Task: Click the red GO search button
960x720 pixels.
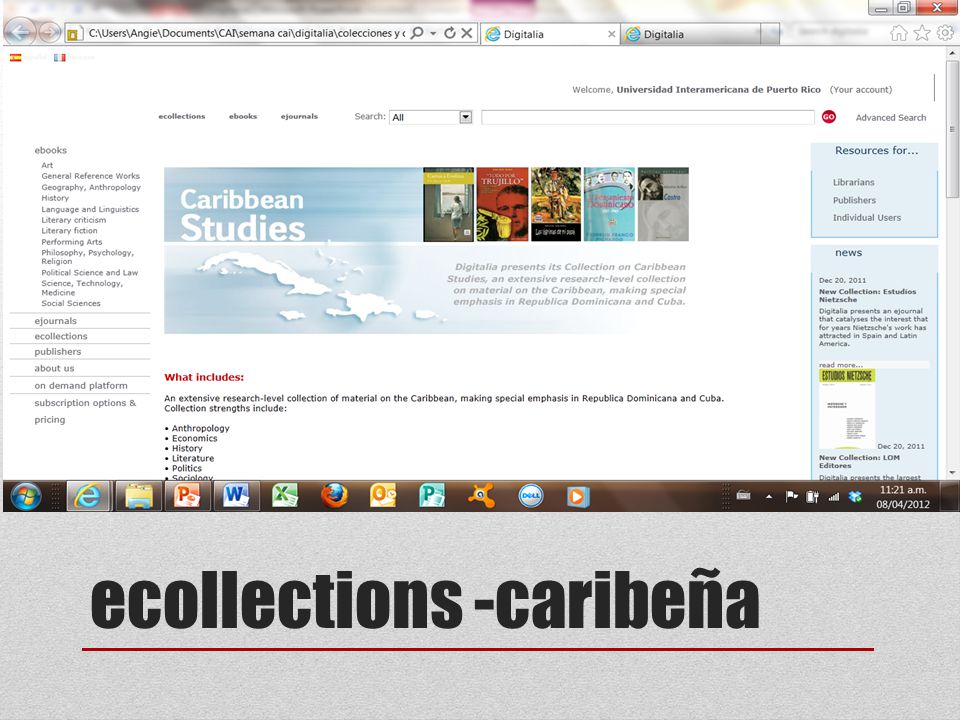Action: (828, 117)
